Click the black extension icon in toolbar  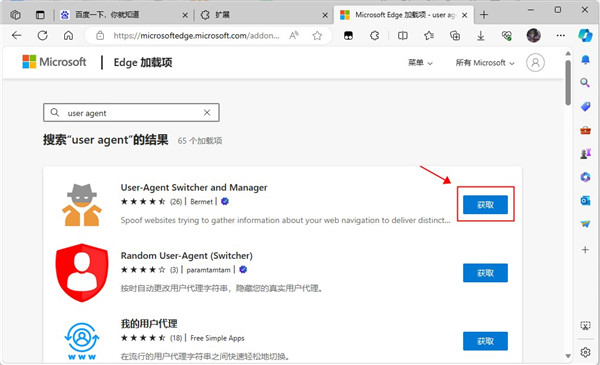pyautogui.click(x=349, y=36)
